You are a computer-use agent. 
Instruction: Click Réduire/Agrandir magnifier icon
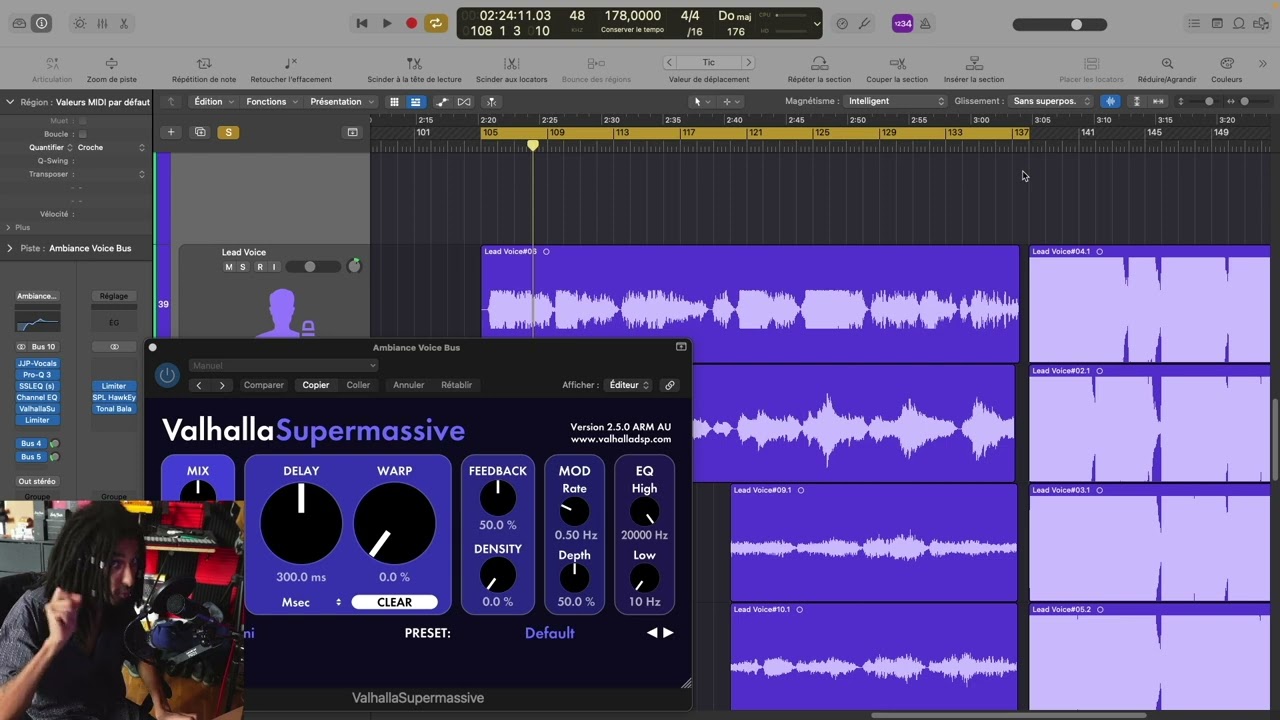tap(1167, 63)
